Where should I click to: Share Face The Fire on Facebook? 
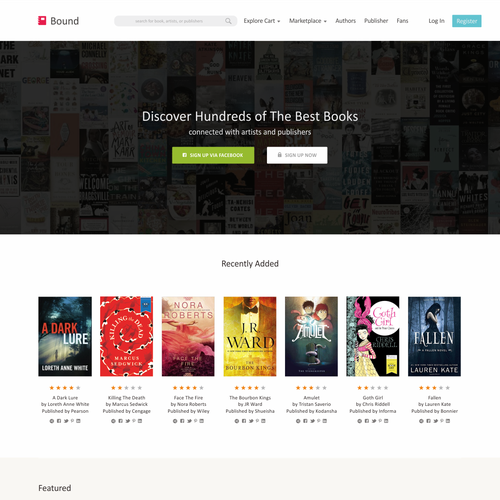pos(182,421)
